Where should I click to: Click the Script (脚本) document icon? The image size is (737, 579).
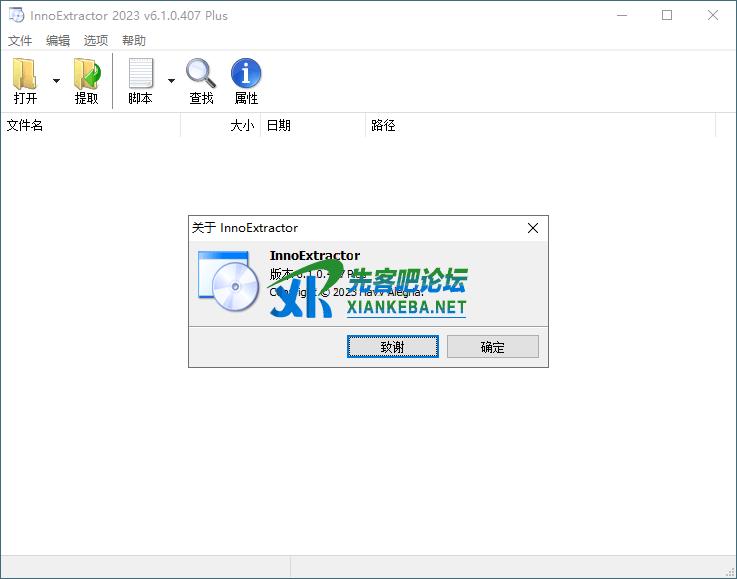pyautogui.click(x=140, y=75)
